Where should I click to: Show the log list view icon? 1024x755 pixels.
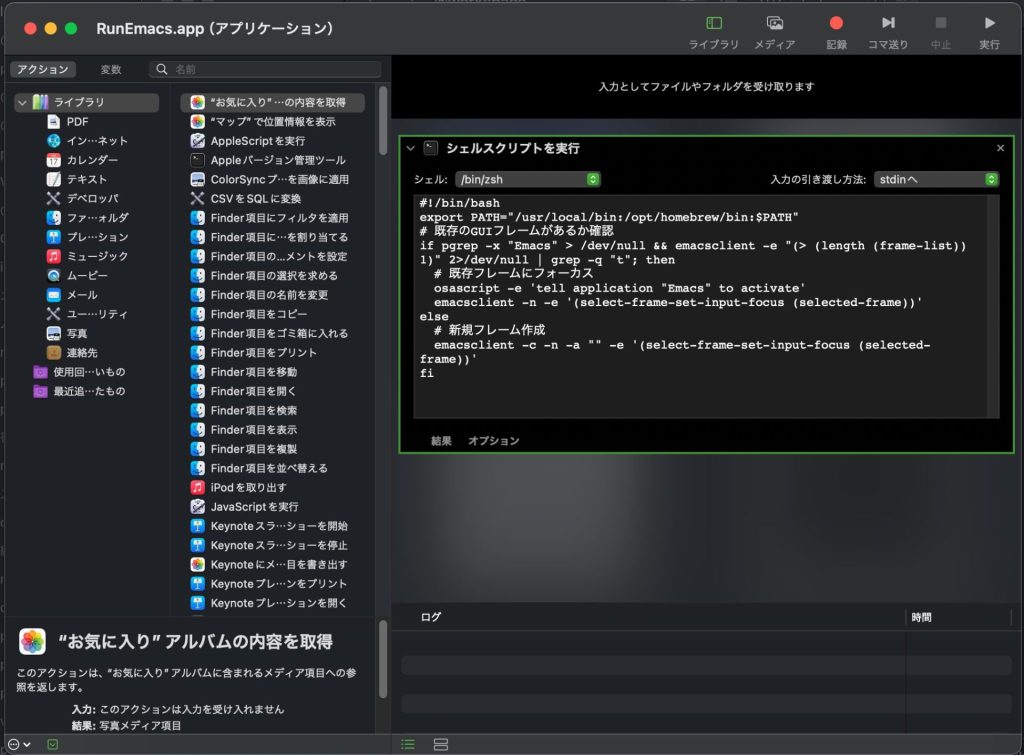(408, 745)
